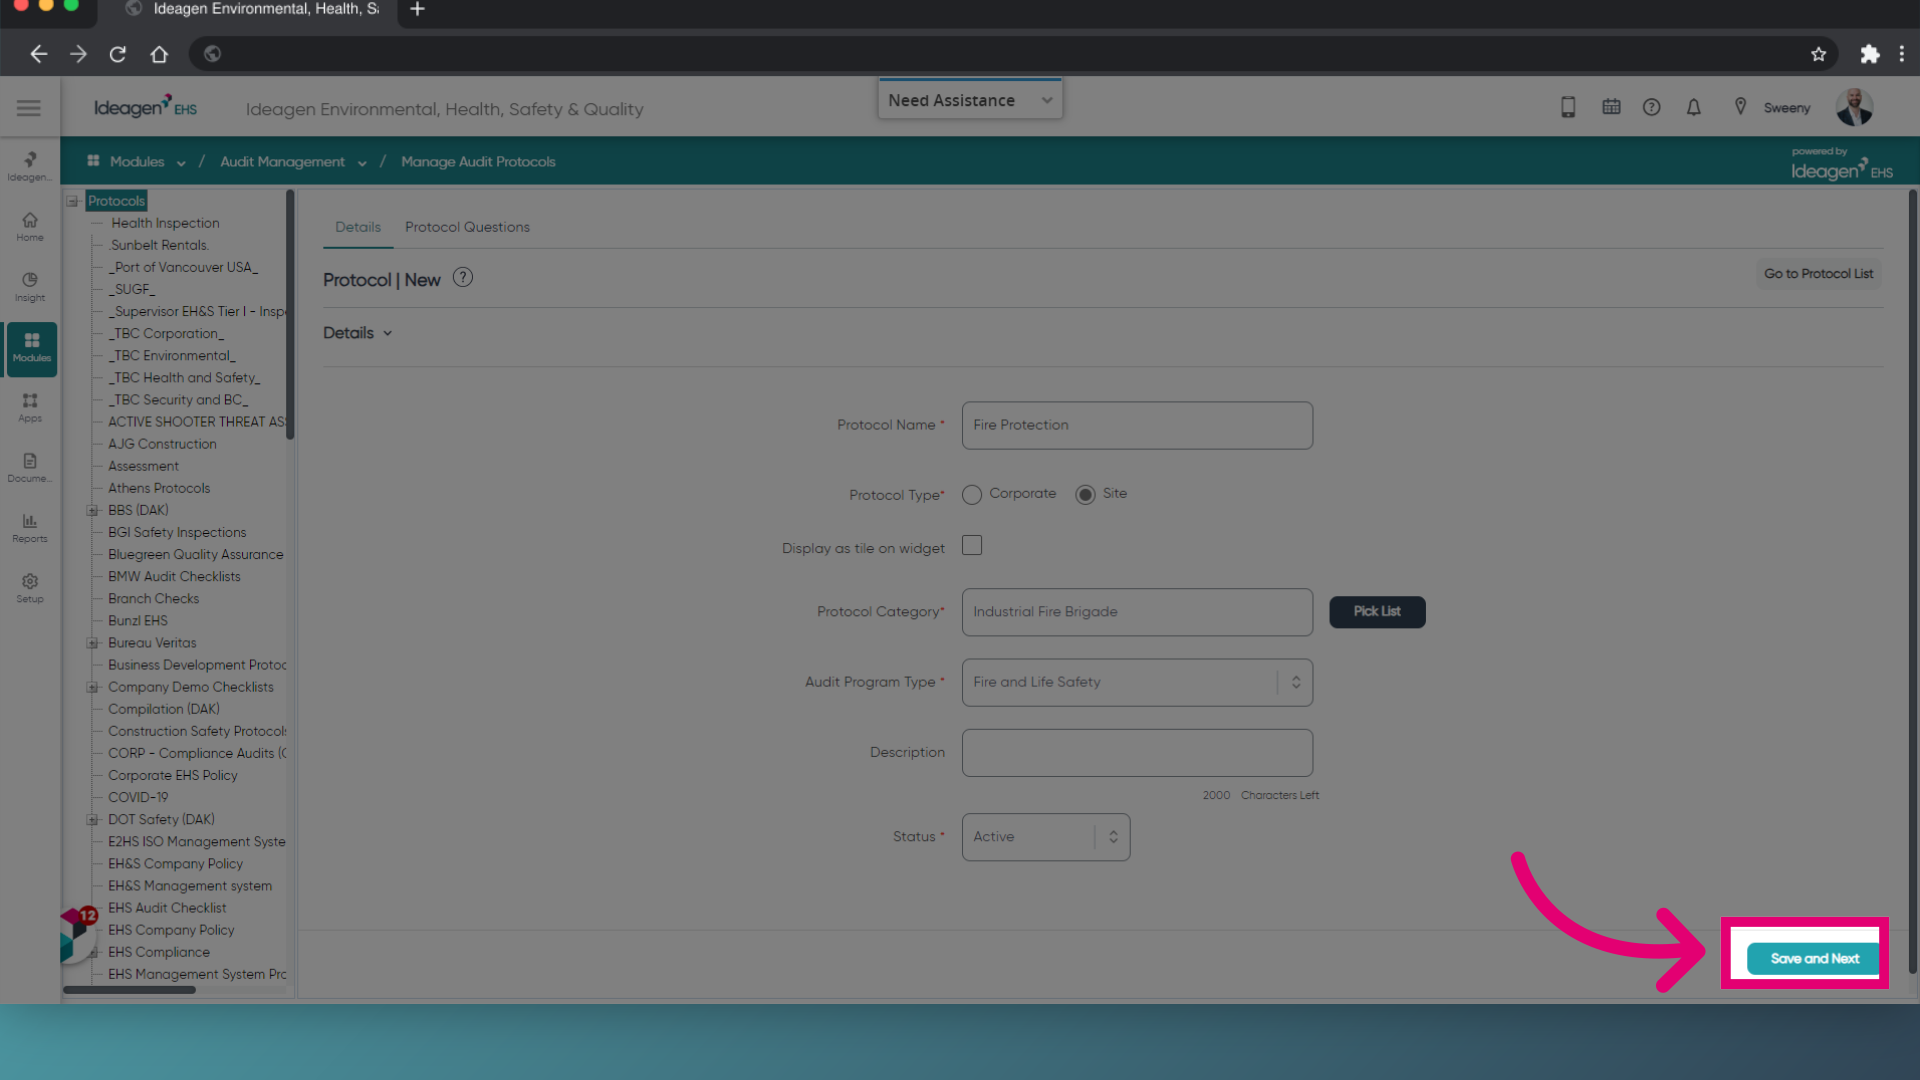Open the calendar icon in header
The image size is (1920, 1080).
coord(1611,107)
